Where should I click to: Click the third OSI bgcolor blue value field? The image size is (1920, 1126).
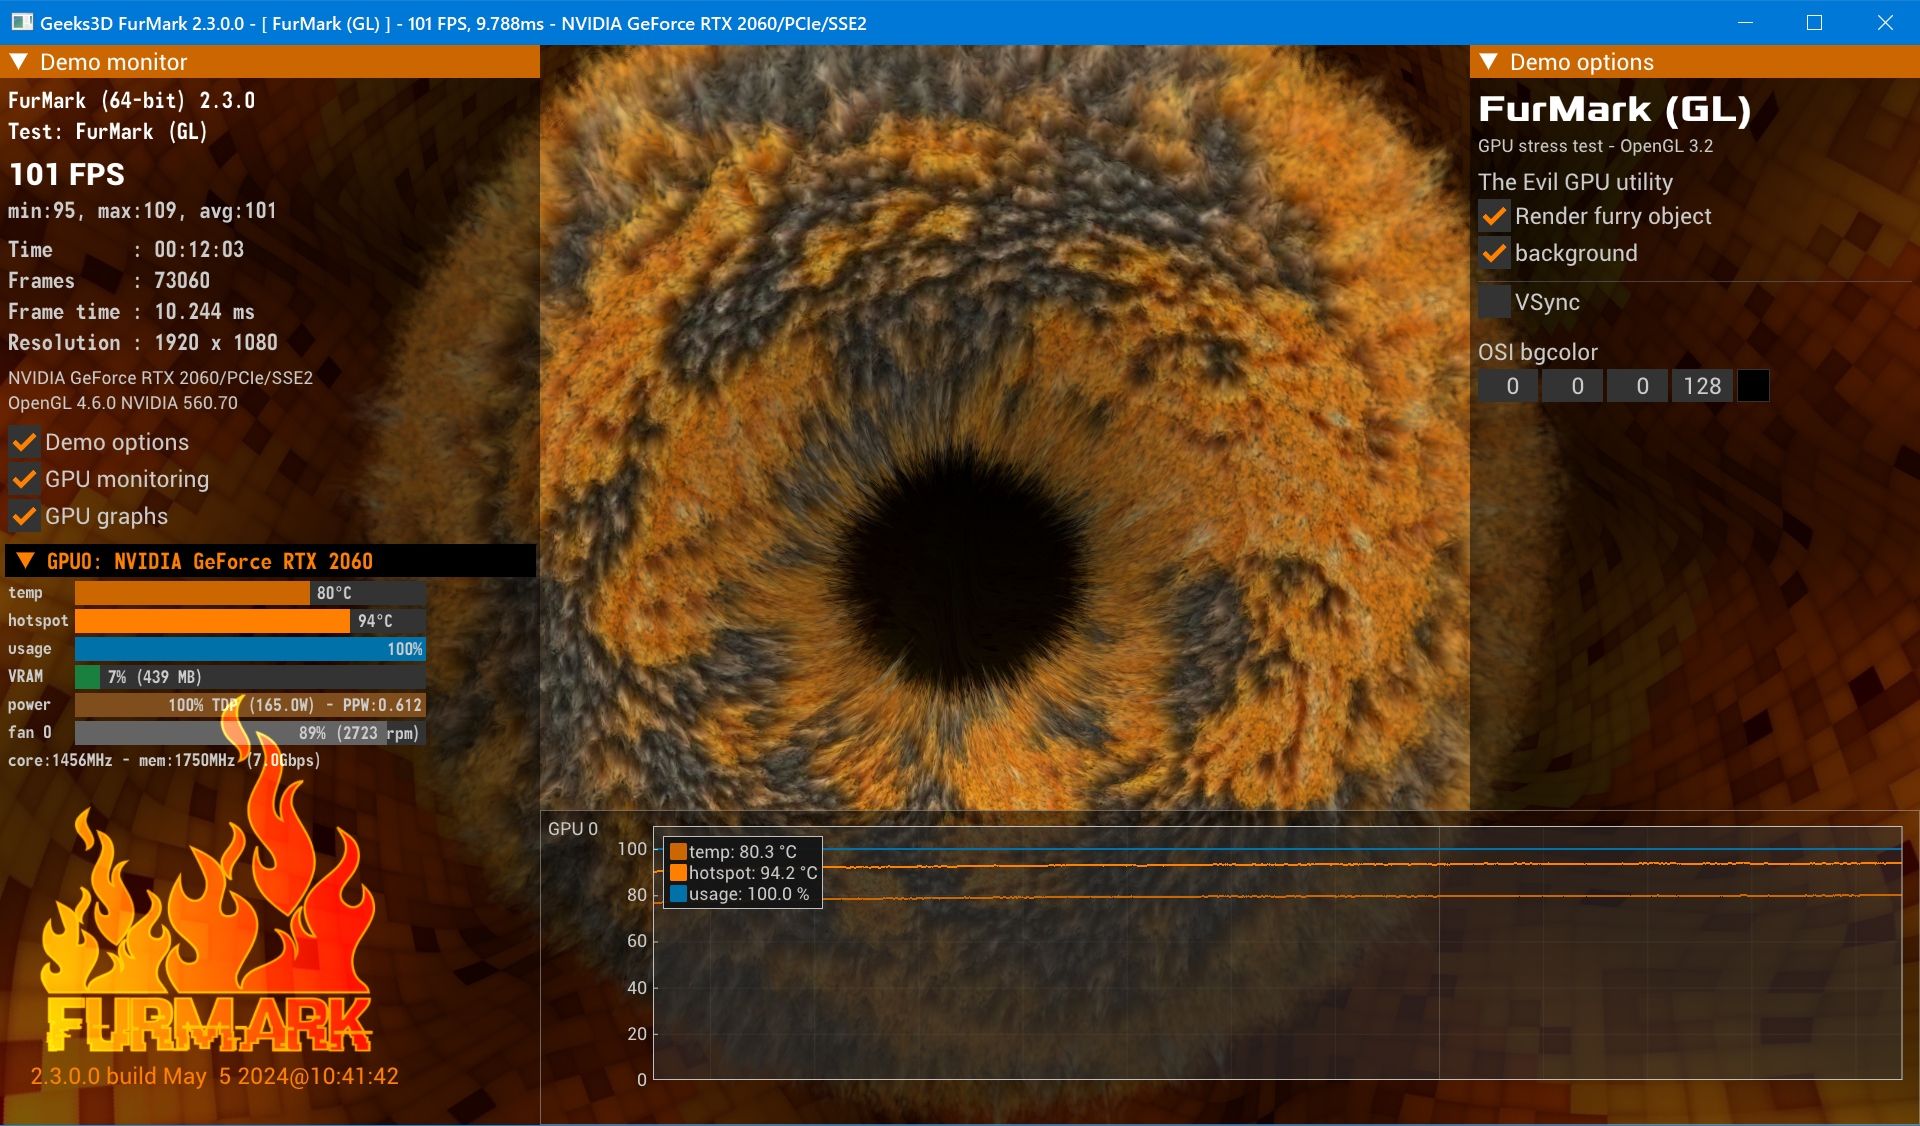pos(1638,386)
